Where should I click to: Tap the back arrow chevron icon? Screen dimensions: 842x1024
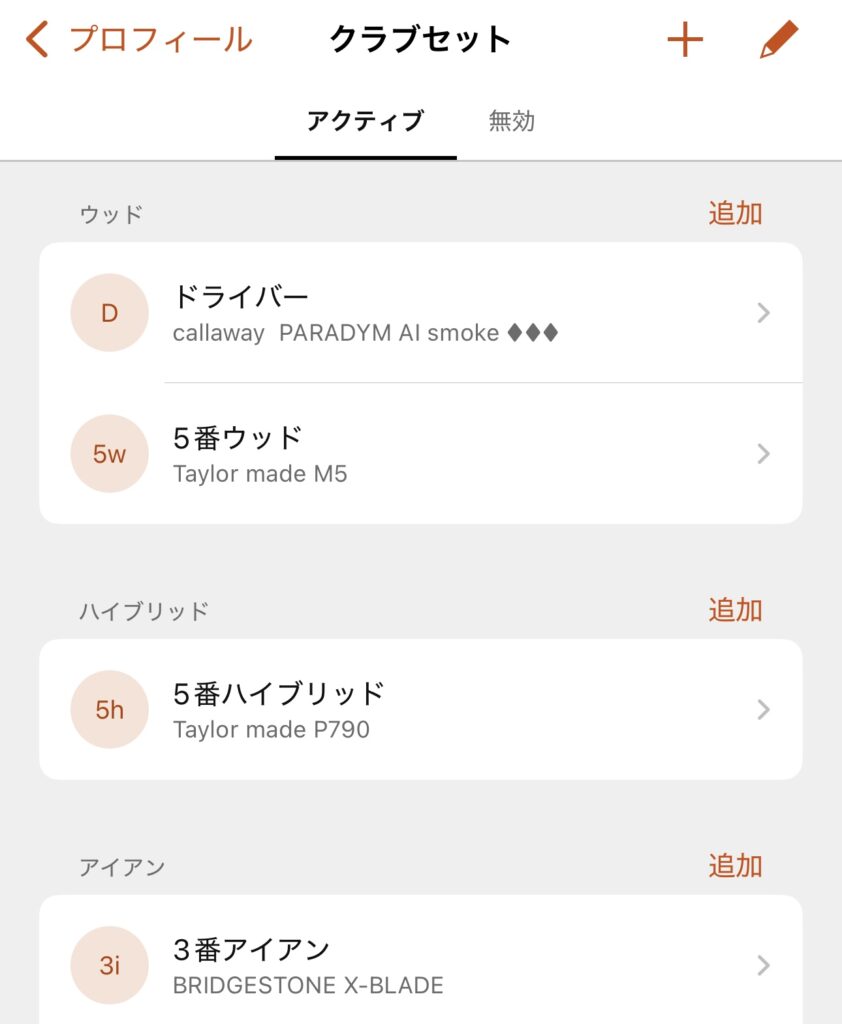coord(38,40)
